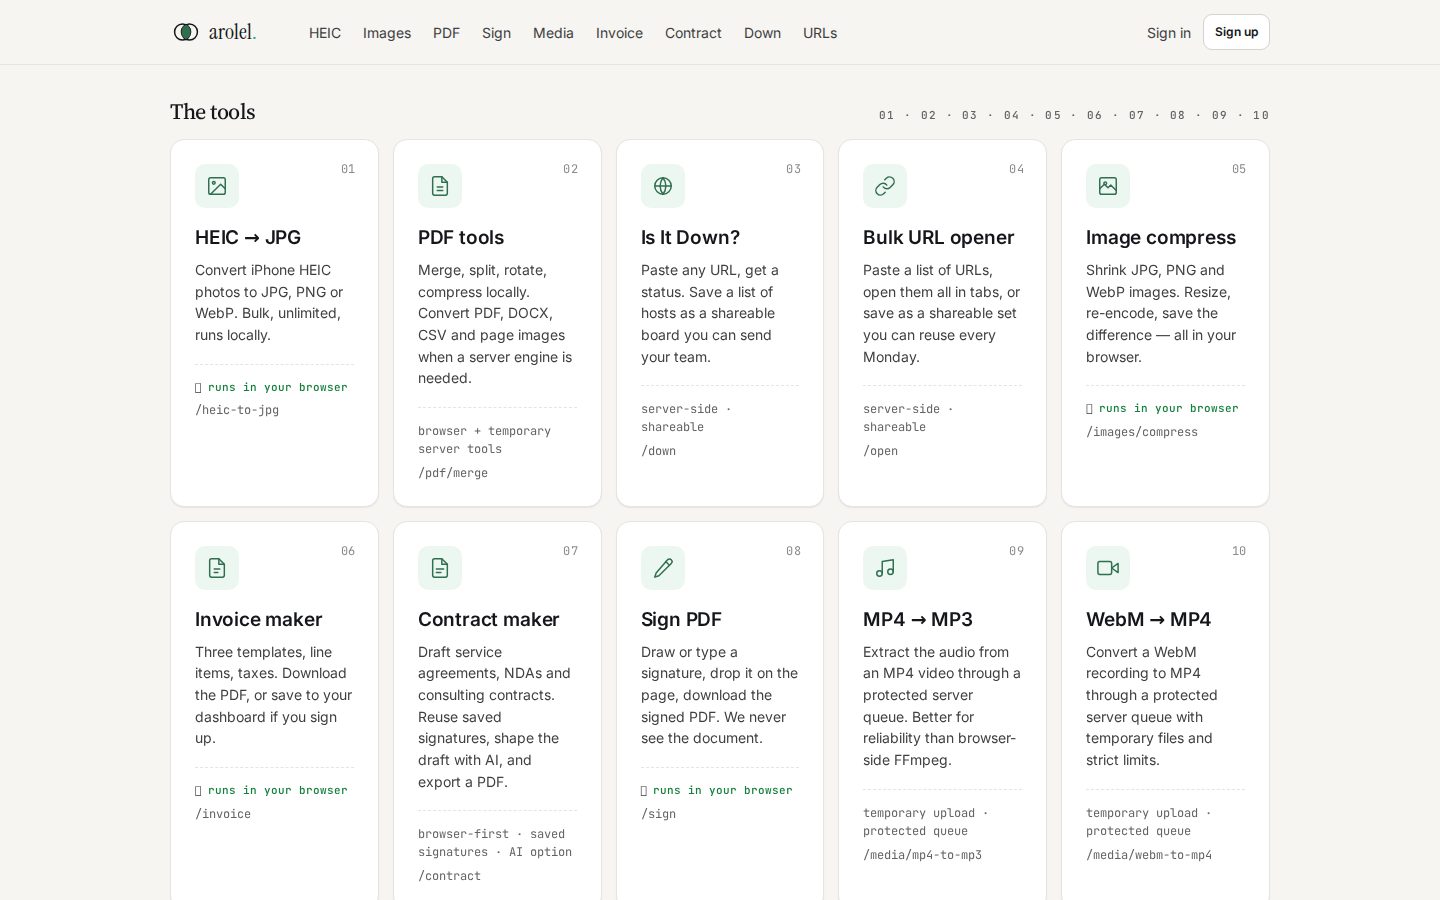Click the /images/compress path text

click(1142, 432)
